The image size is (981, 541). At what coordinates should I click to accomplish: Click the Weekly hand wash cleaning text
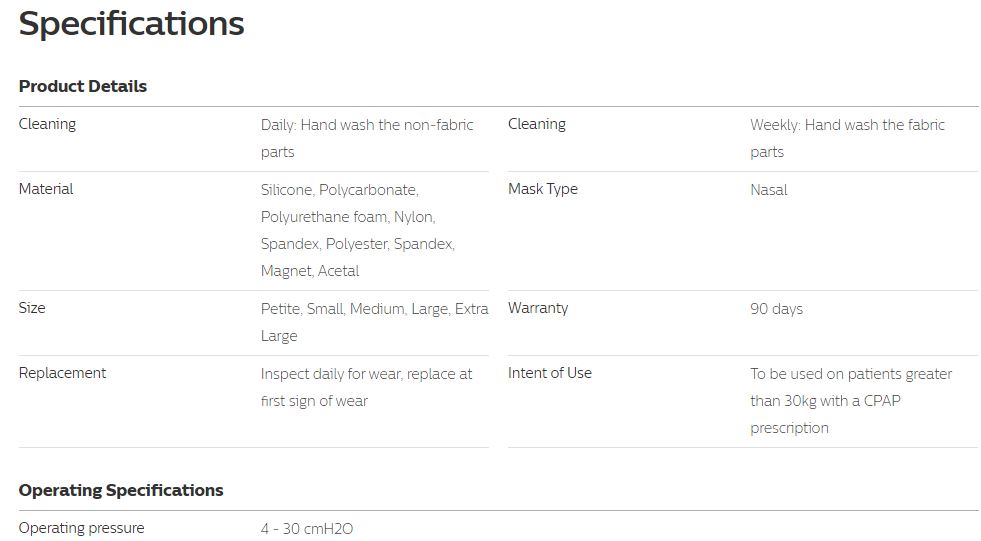pyautogui.click(x=847, y=138)
